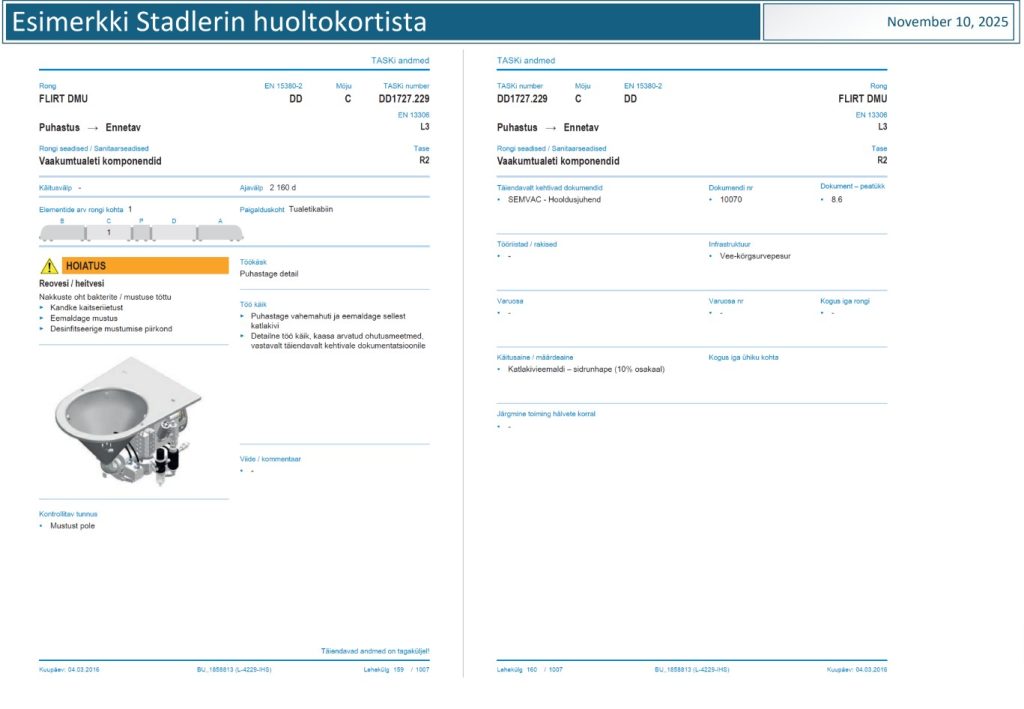This screenshot has height=709, width=1024.
Task: Click the right page Puhastus arrow
Action: click(549, 128)
